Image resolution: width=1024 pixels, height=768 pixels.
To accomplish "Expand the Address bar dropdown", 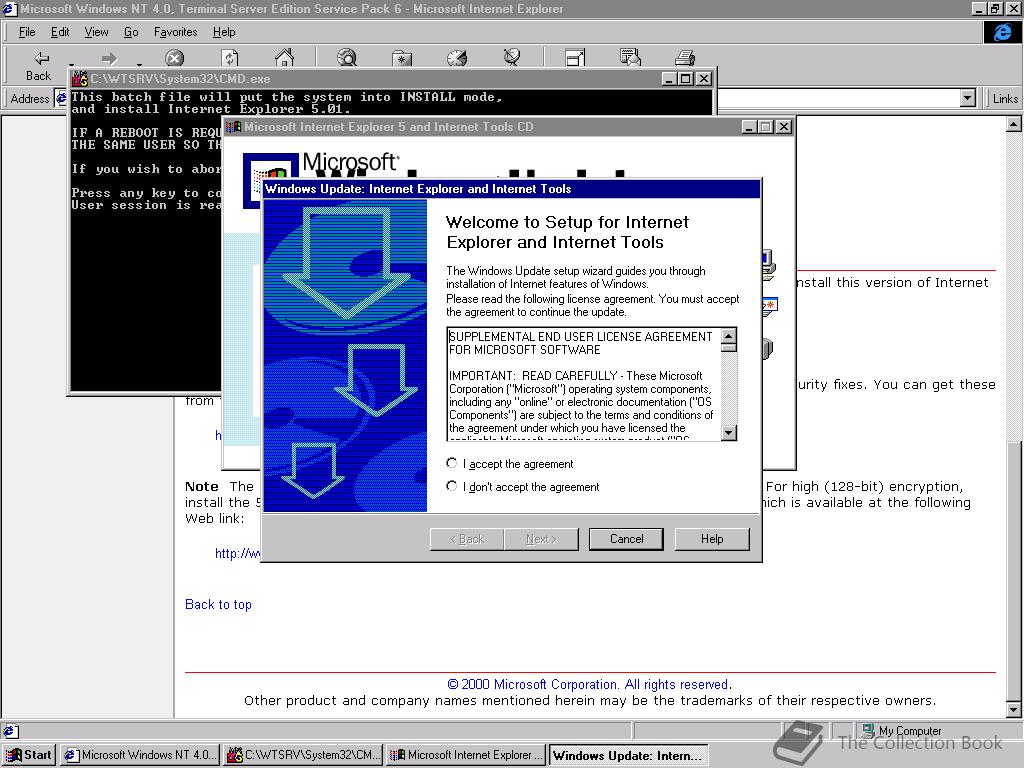I will [968, 99].
